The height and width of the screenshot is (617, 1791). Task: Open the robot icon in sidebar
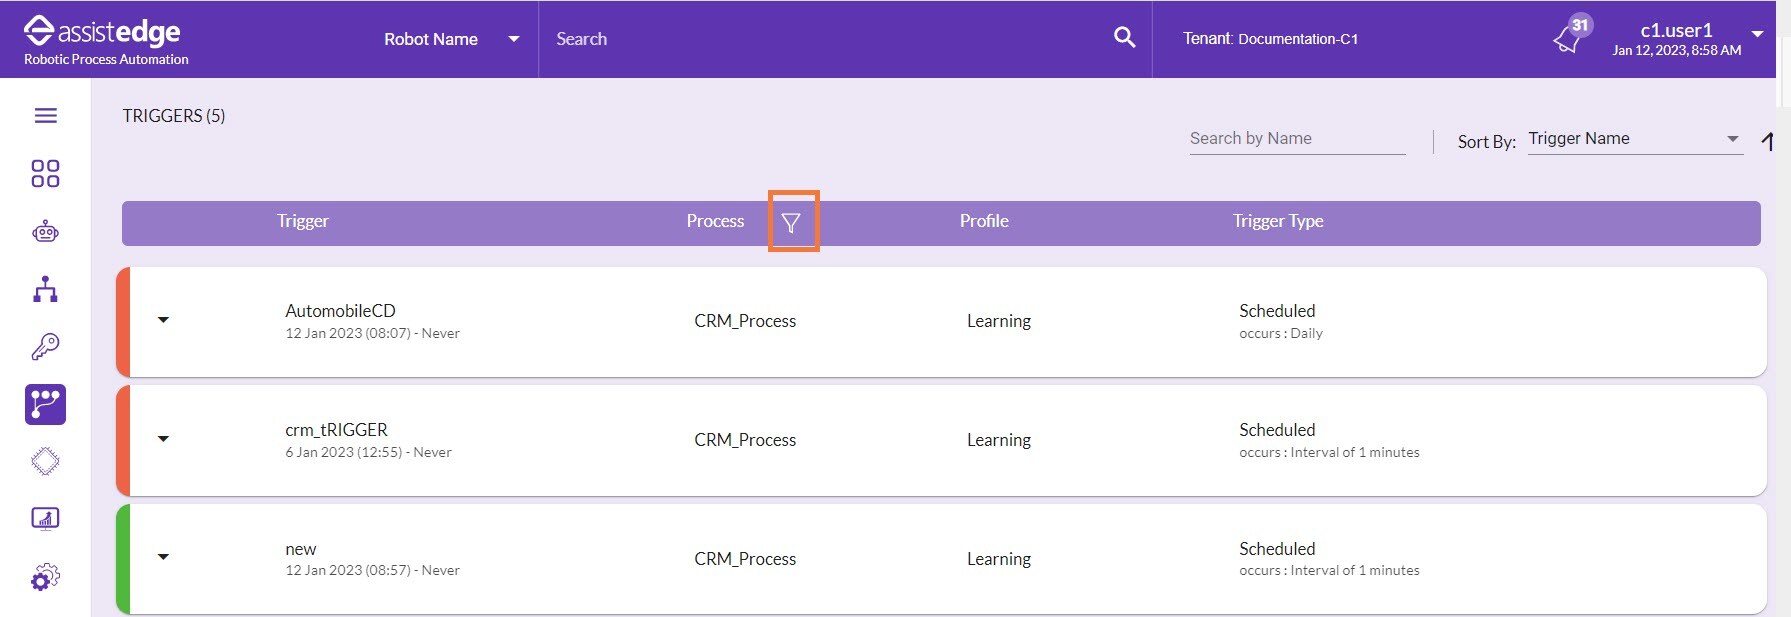(x=45, y=232)
